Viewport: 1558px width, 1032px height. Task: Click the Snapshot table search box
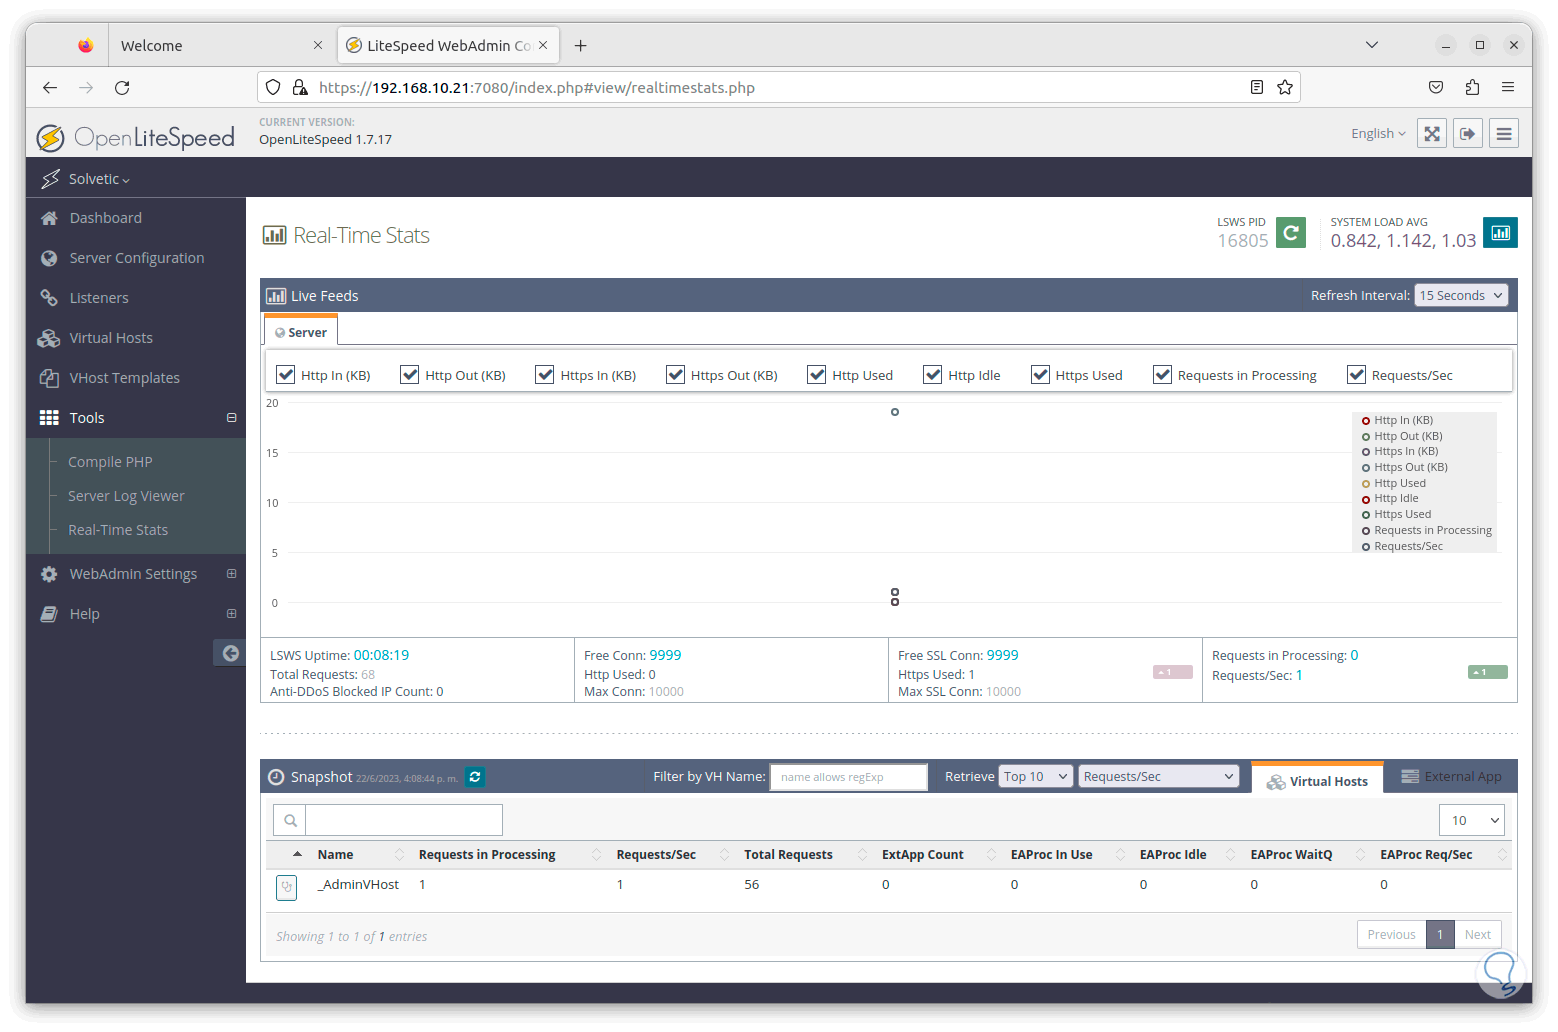tap(404, 821)
